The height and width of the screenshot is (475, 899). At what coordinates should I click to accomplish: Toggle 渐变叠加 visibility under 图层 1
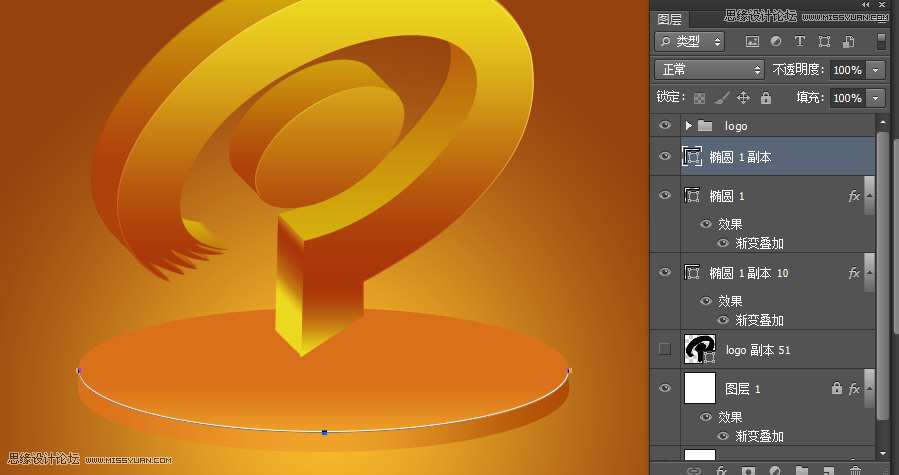pyautogui.click(x=724, y=436)
